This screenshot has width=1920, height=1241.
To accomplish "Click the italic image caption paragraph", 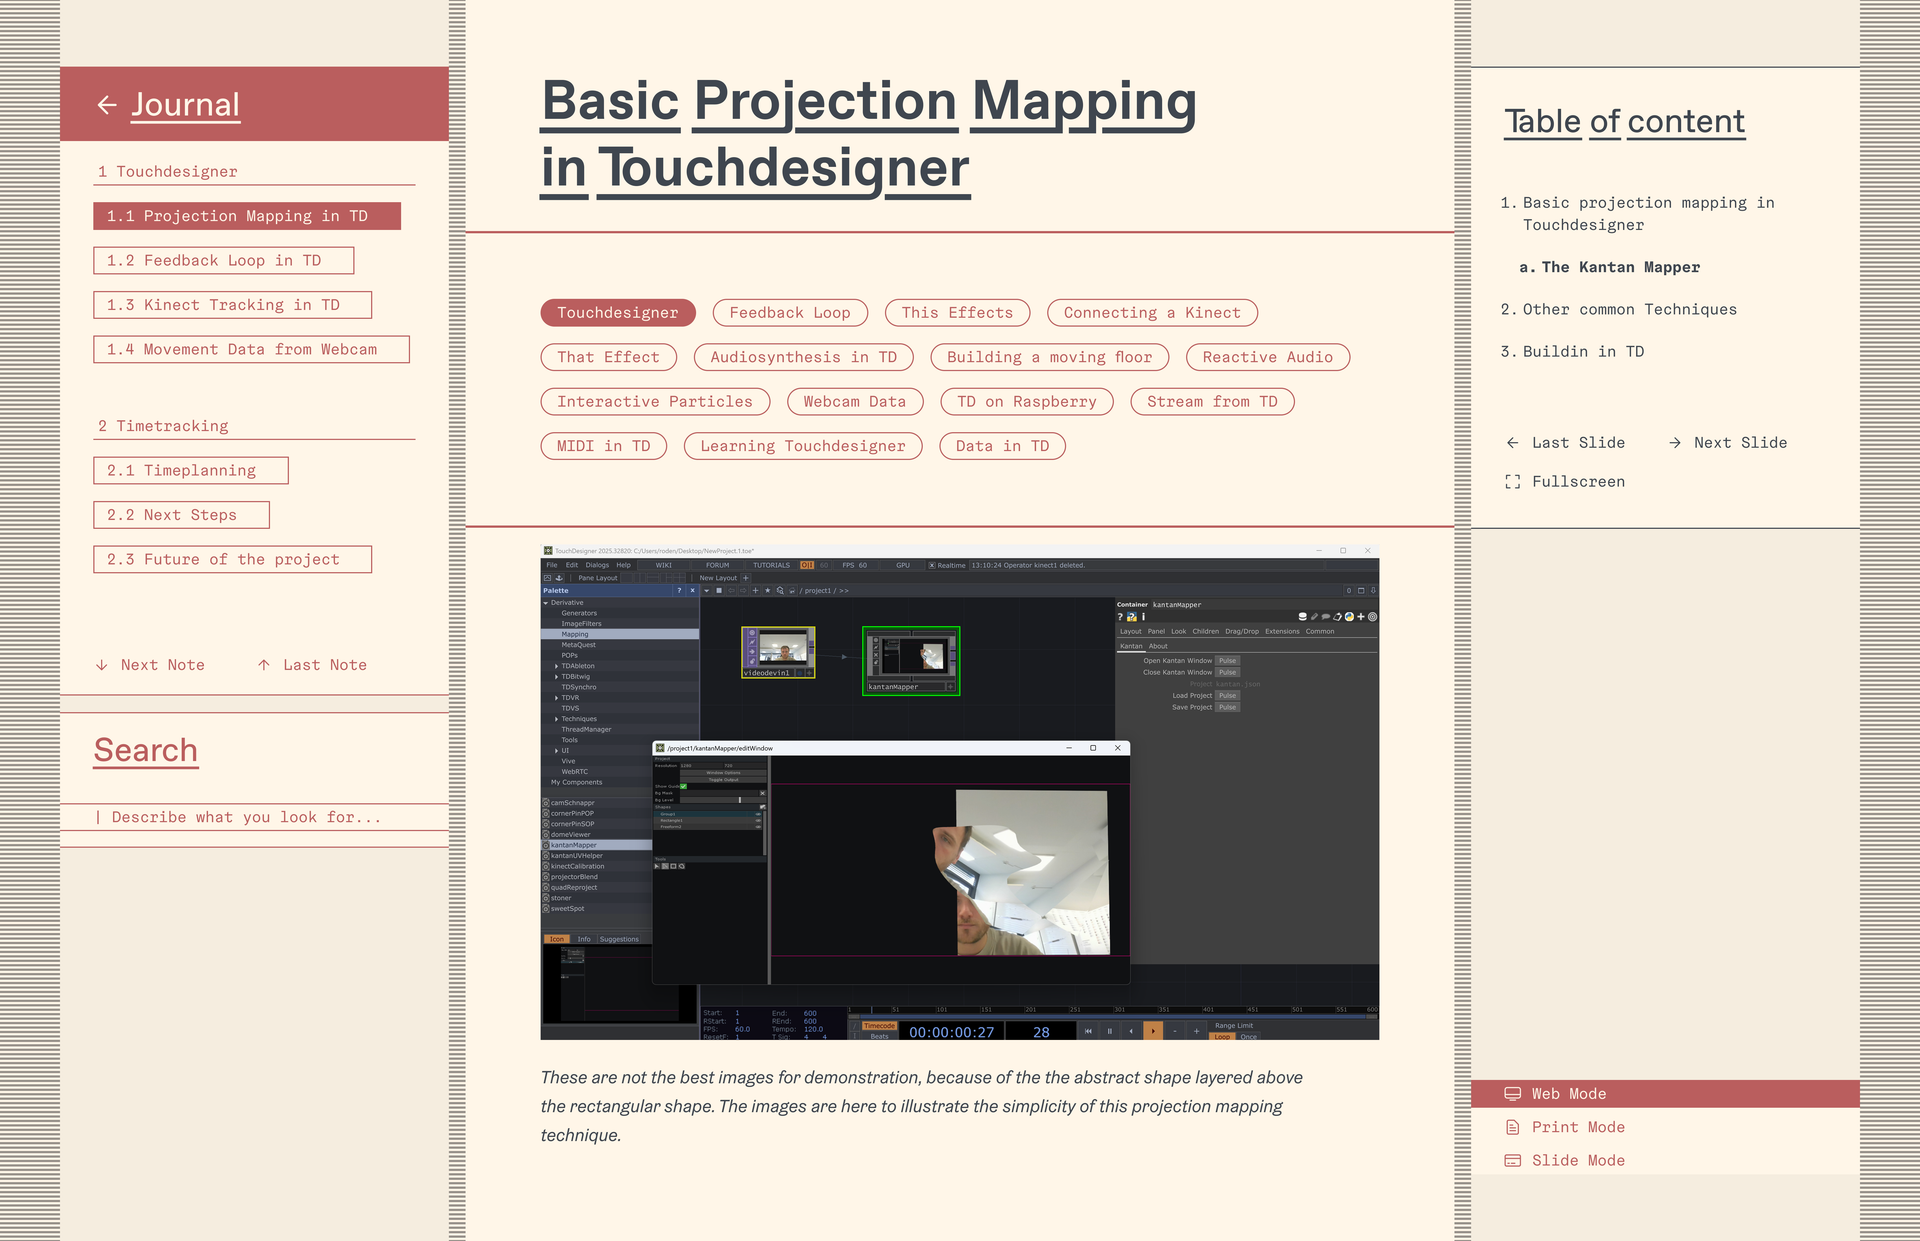I will click(x=922, y=1106).
